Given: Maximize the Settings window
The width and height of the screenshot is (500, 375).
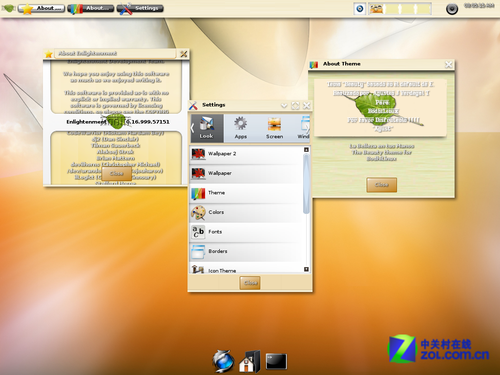Looking at the screenshot, I should 295,106.
